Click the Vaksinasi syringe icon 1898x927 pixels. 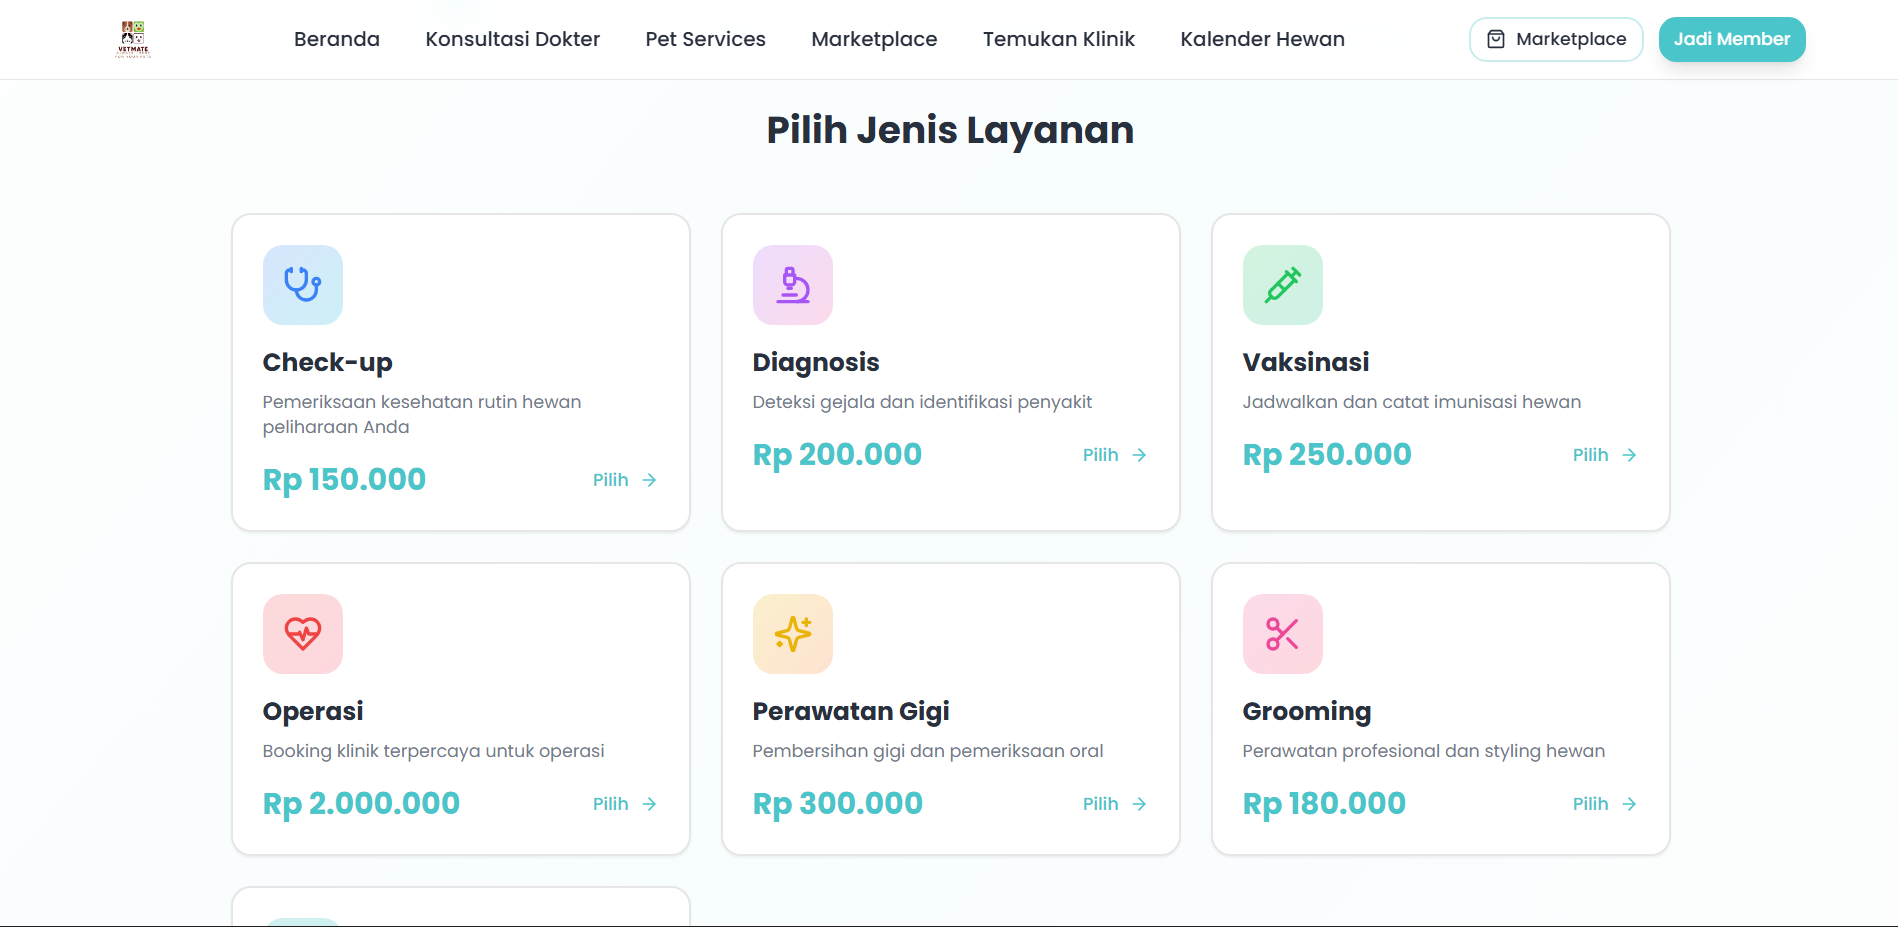[x=1282, y=285]
